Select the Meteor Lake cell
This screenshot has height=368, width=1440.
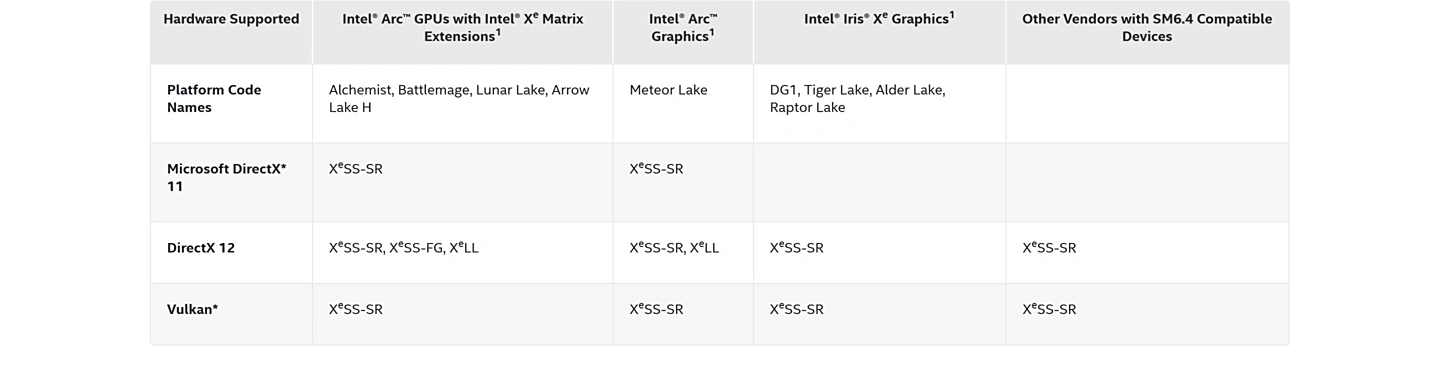pyautogui.click(x=668, y=90)
